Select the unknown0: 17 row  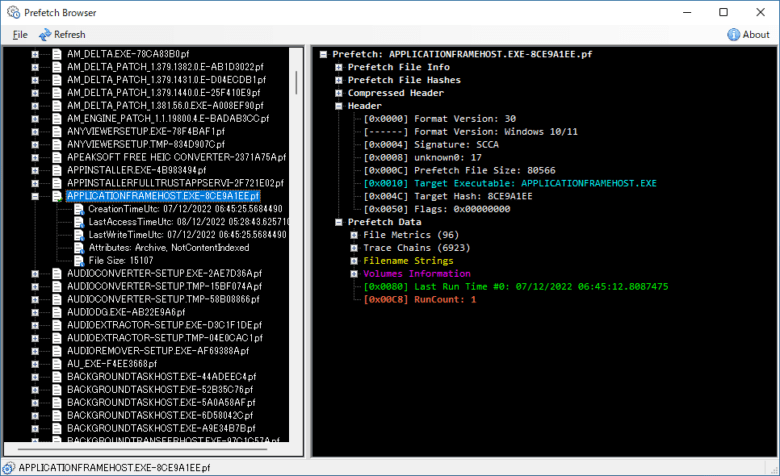(x=423, y=158)
